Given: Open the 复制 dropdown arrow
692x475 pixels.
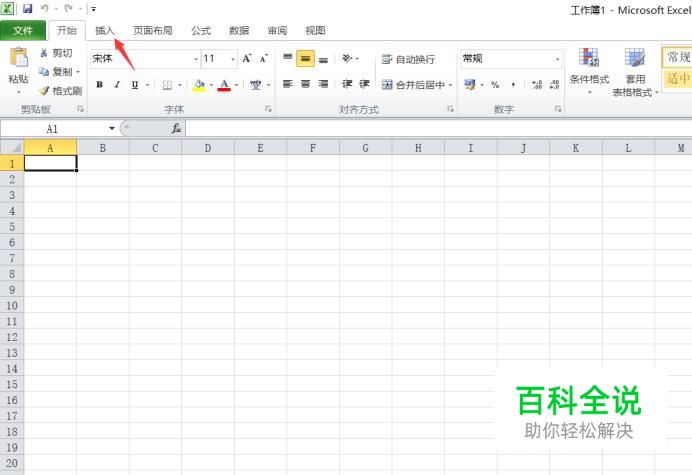Looking at the screenshot, I should click(x=78, y=72).
